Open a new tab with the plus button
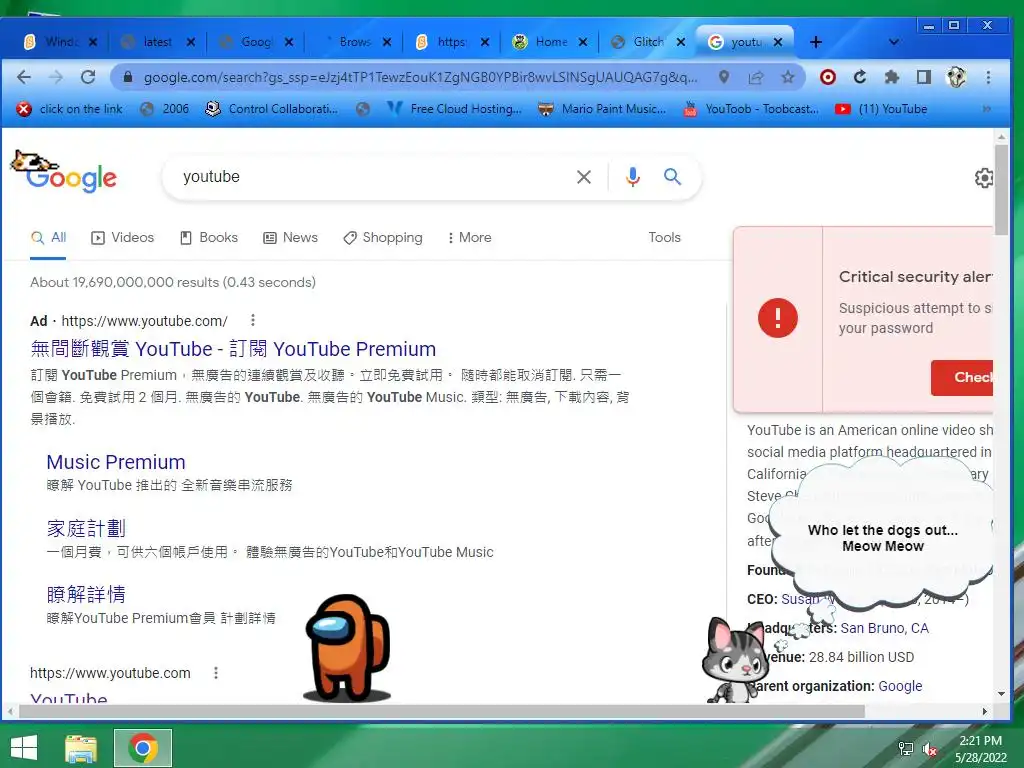Viewport: 1024px width, 768px height. [816, 42]
